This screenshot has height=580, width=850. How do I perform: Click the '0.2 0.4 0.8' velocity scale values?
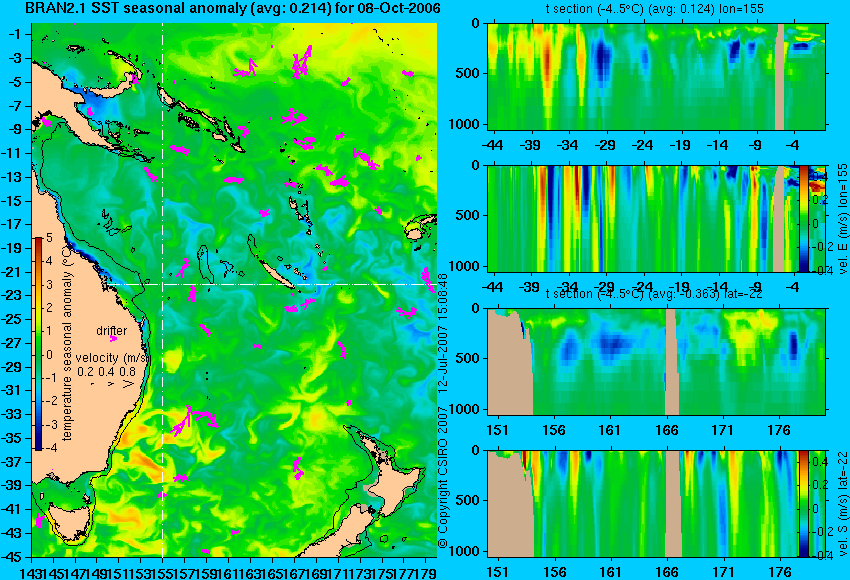(106, 372)
